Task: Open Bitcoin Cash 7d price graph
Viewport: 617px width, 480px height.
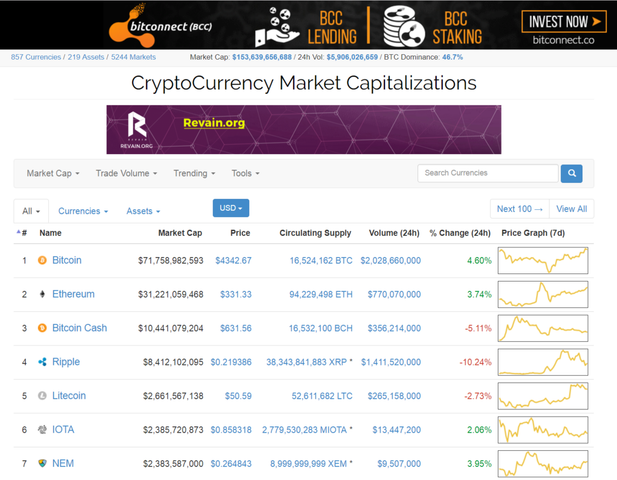Action: [x=543, y=328]
